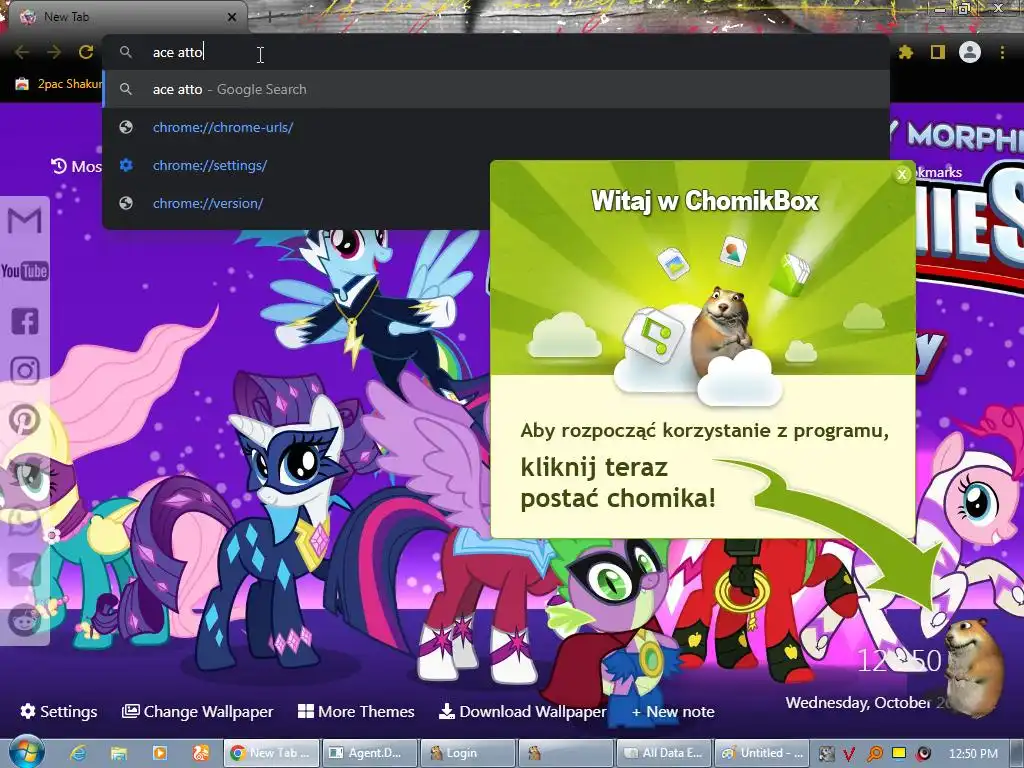The image size is (1024, 768).
Task: Open the Reddit sidebar shortcut
Action: pos(24,620)
